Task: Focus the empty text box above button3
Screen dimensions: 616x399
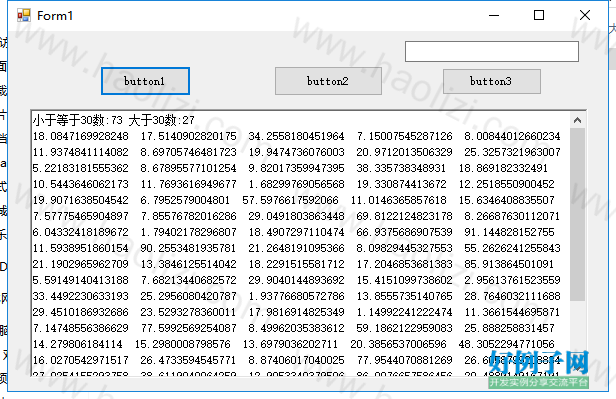Action: tap(492, 51)
